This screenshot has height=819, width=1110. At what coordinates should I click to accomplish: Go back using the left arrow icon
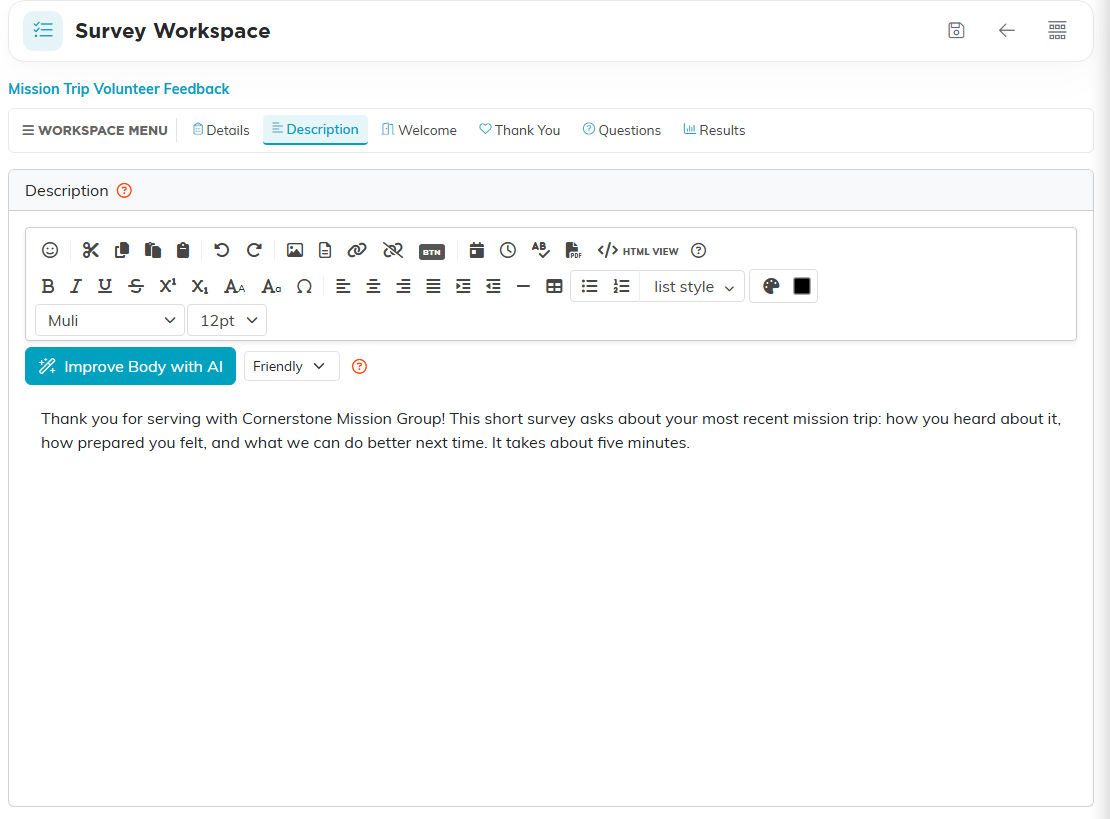coord(1006,30)
